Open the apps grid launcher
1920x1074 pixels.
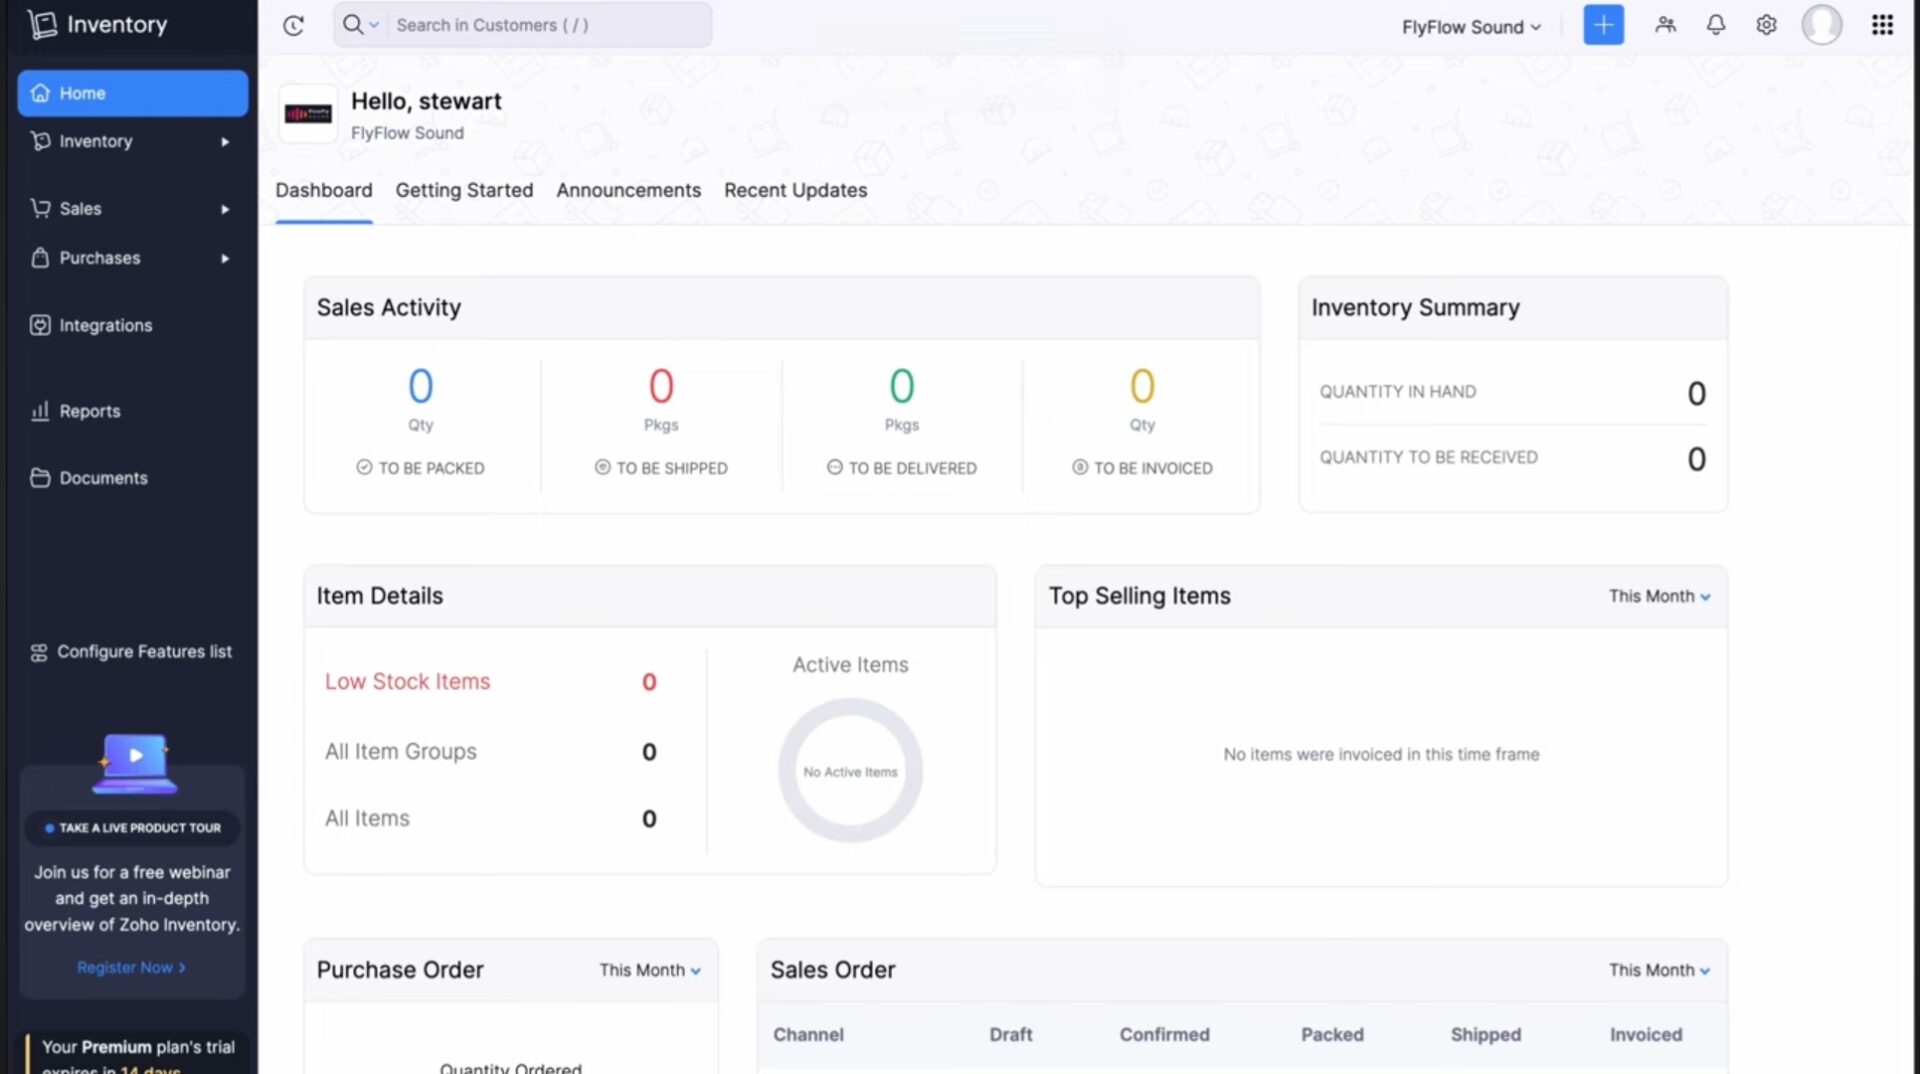click(x=1882, y=25)
